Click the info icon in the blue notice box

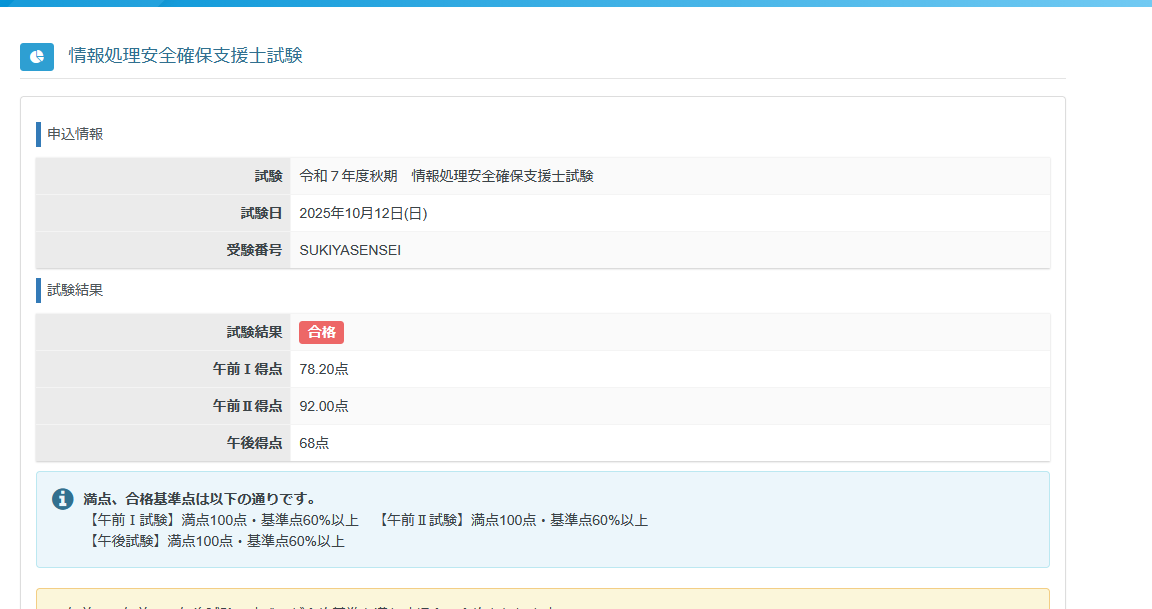62,499
